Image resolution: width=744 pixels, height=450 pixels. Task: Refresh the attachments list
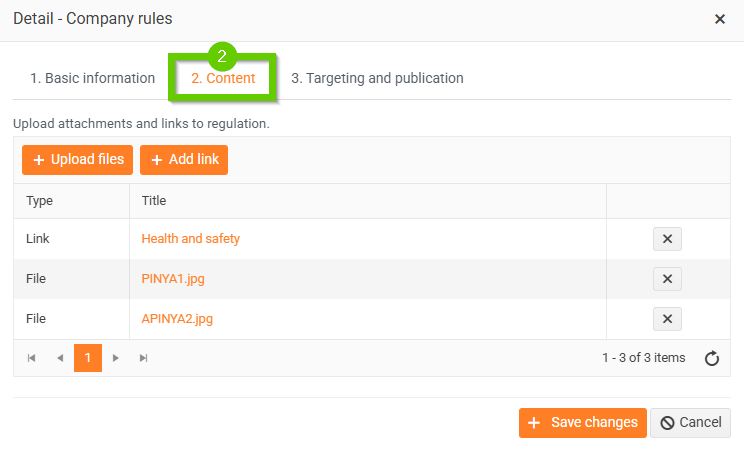click(x=712, y=359)
